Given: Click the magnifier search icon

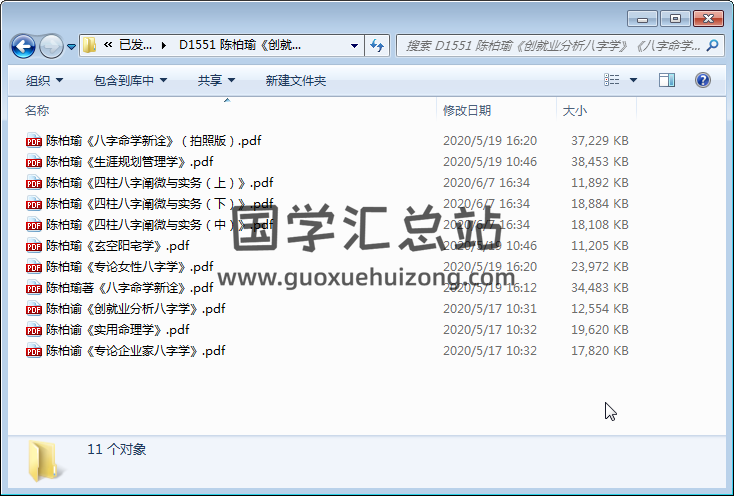Looking at the screenshot, I should pyautogui.click(x=712, y=45).
